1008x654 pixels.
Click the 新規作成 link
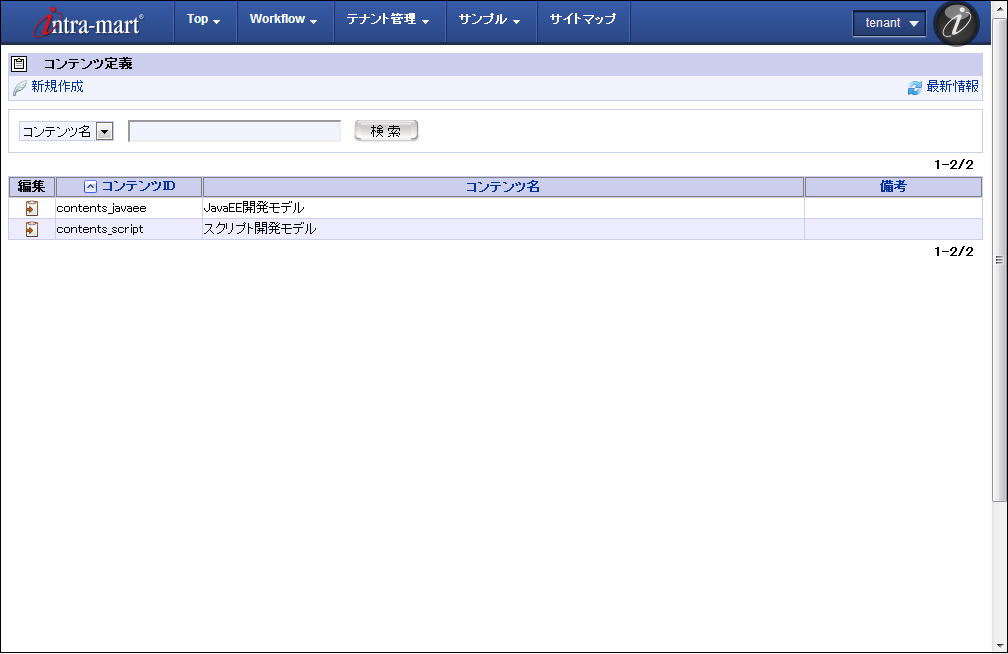(x=57, y=87)
